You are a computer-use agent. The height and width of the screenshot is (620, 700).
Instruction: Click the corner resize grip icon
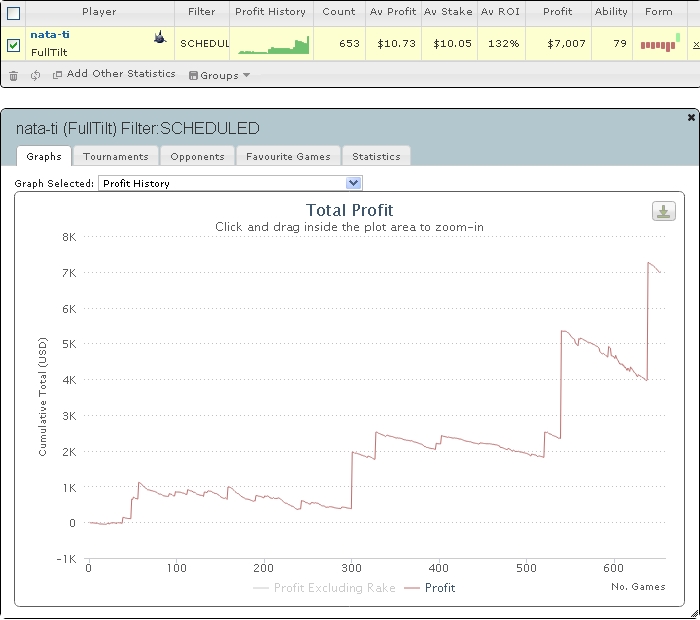(695, 615)
